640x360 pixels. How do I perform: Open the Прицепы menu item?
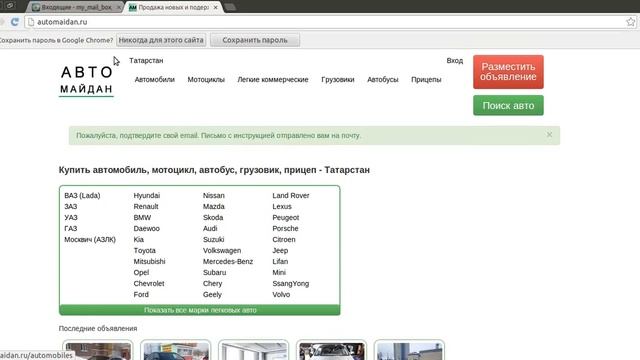[x=426, y=80]
